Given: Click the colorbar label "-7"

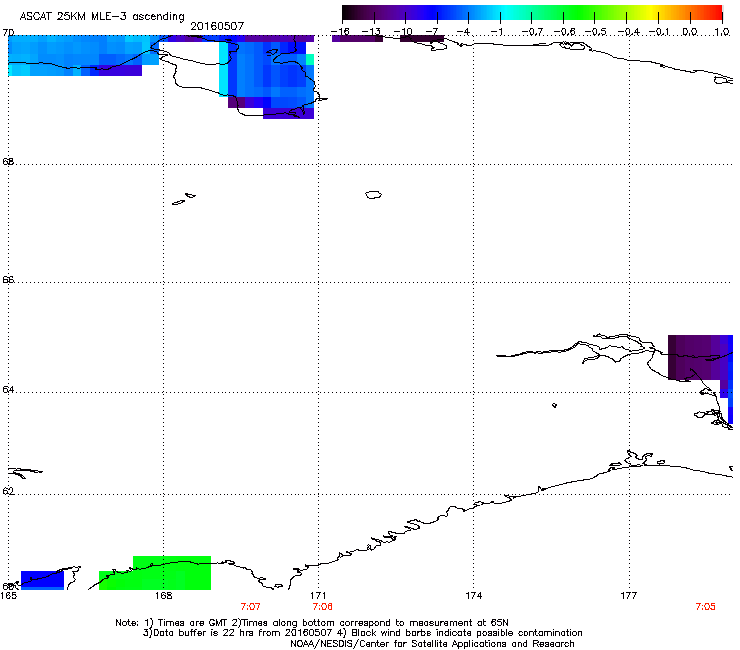Looking at the screenshot, I should click(x=432, y=32).
